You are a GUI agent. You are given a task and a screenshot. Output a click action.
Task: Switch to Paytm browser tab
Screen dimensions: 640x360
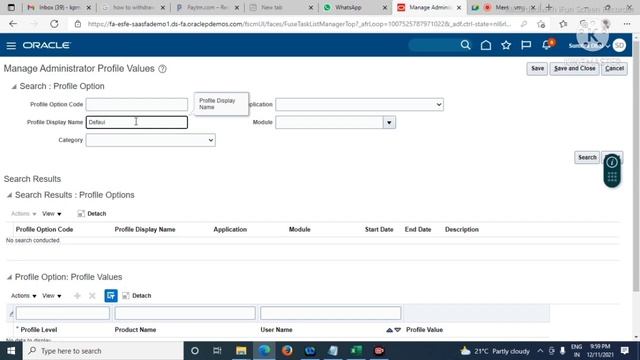point(207,7)
